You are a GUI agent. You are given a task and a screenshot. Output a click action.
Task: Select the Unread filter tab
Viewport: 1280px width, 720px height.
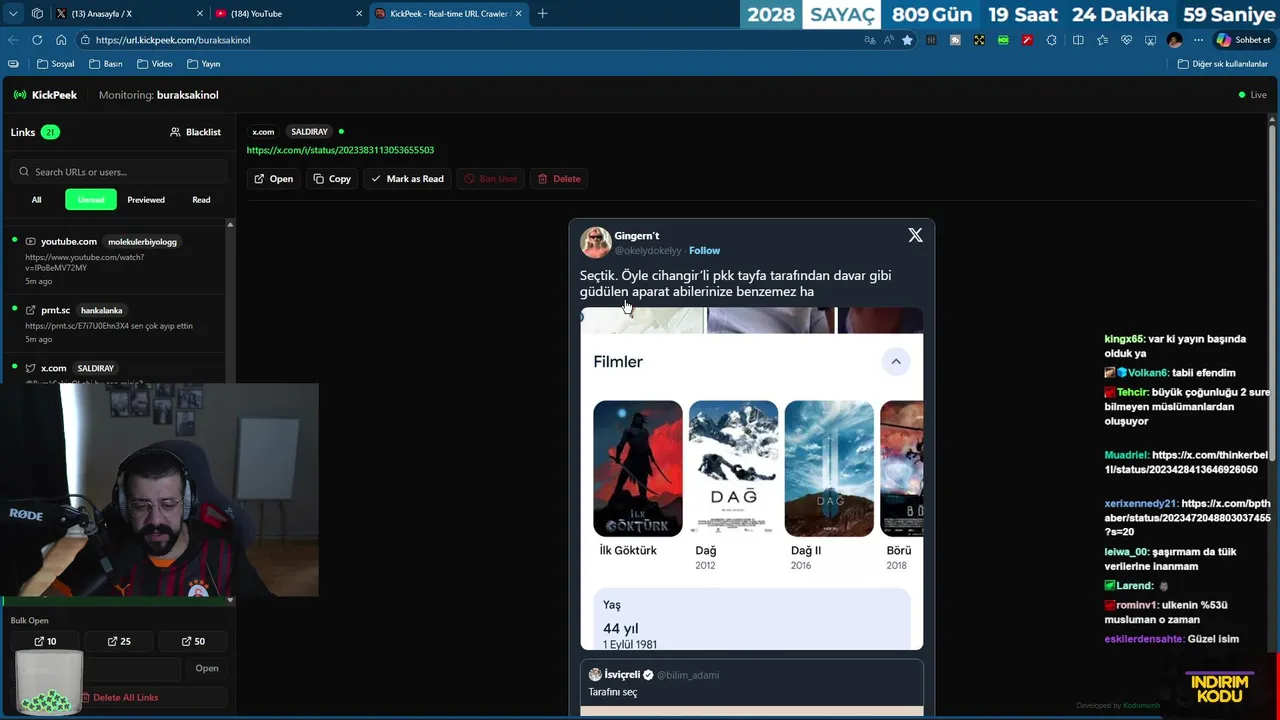coord(91,200)
